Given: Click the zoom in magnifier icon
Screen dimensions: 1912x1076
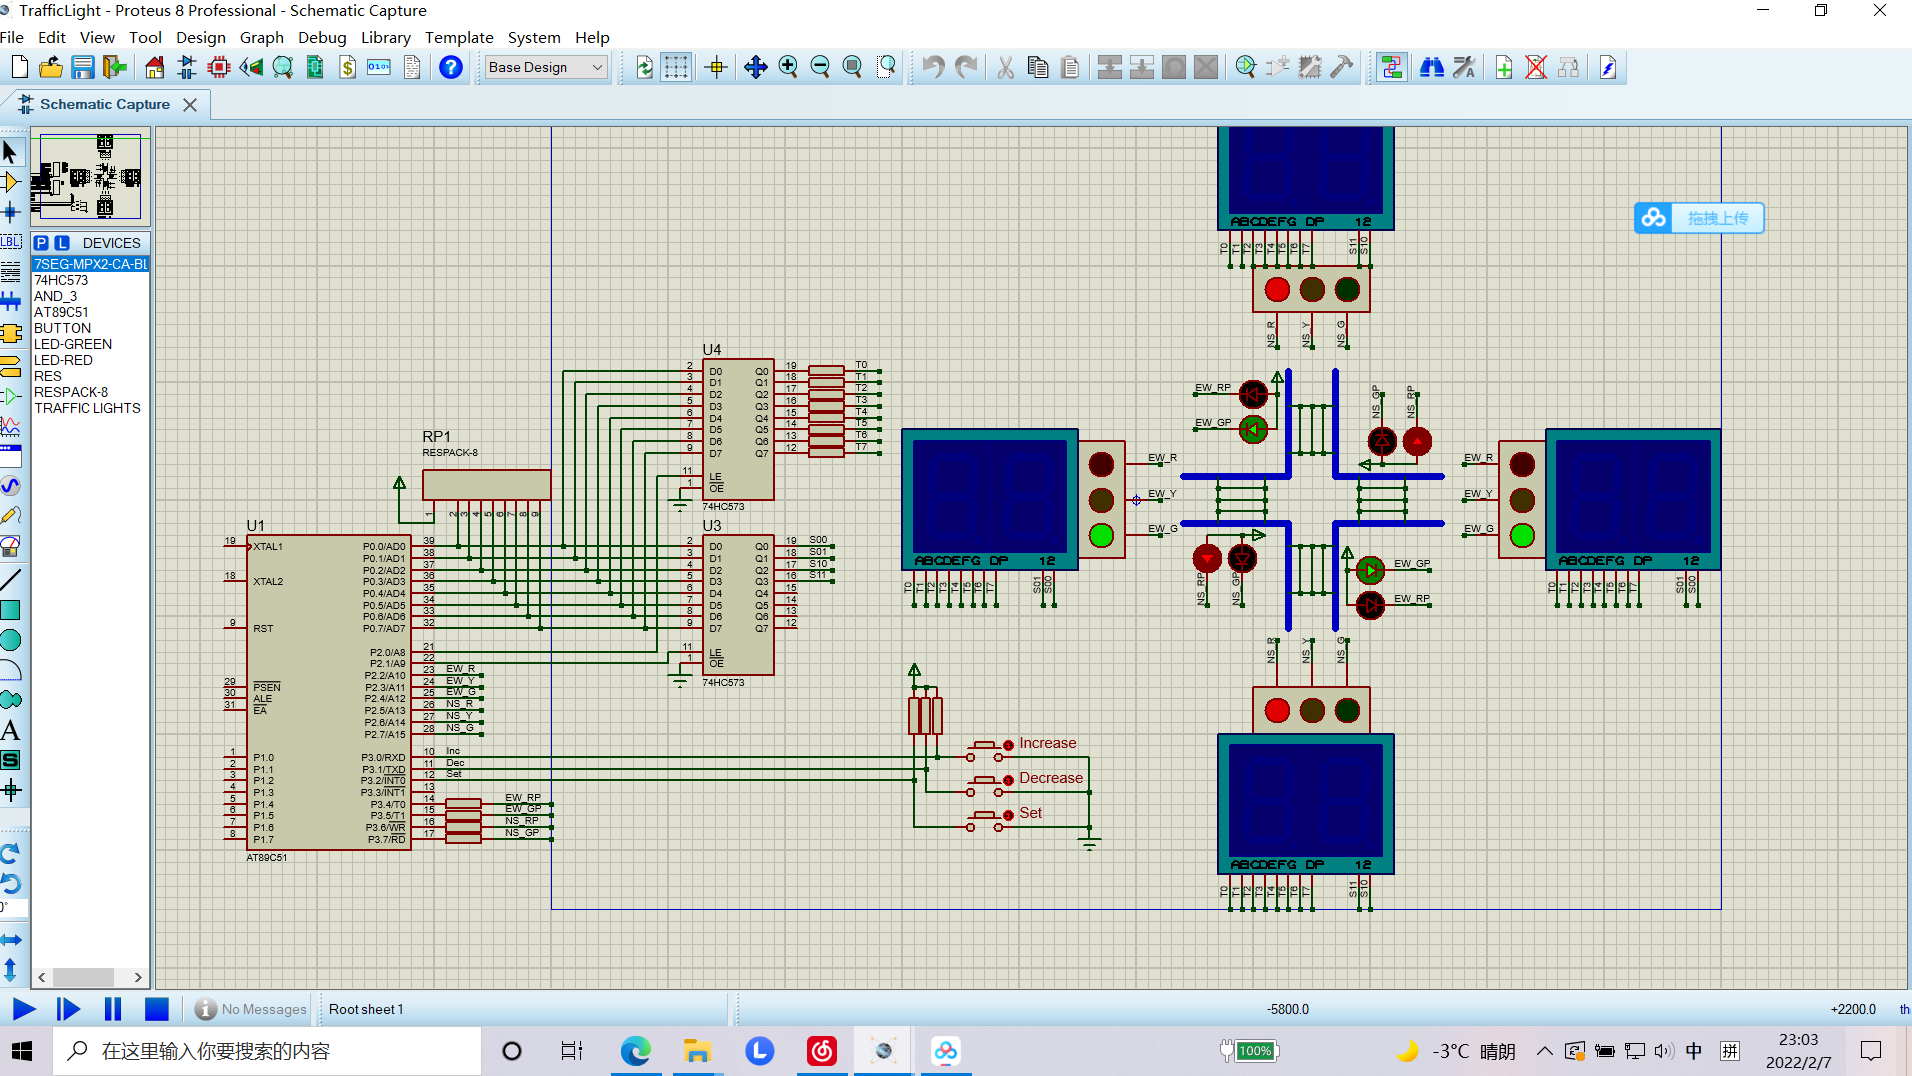Looking at the screenshot, I should pos(788,67).
